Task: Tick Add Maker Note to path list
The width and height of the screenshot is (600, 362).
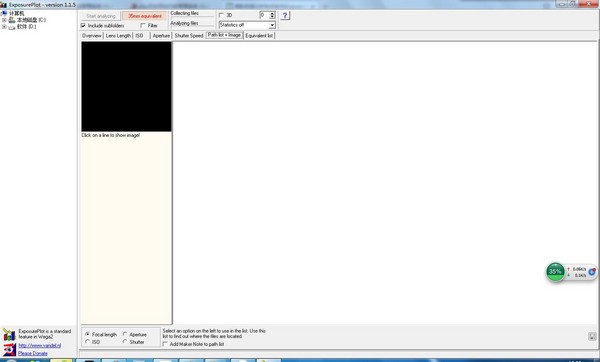Action: click(165, 344)
